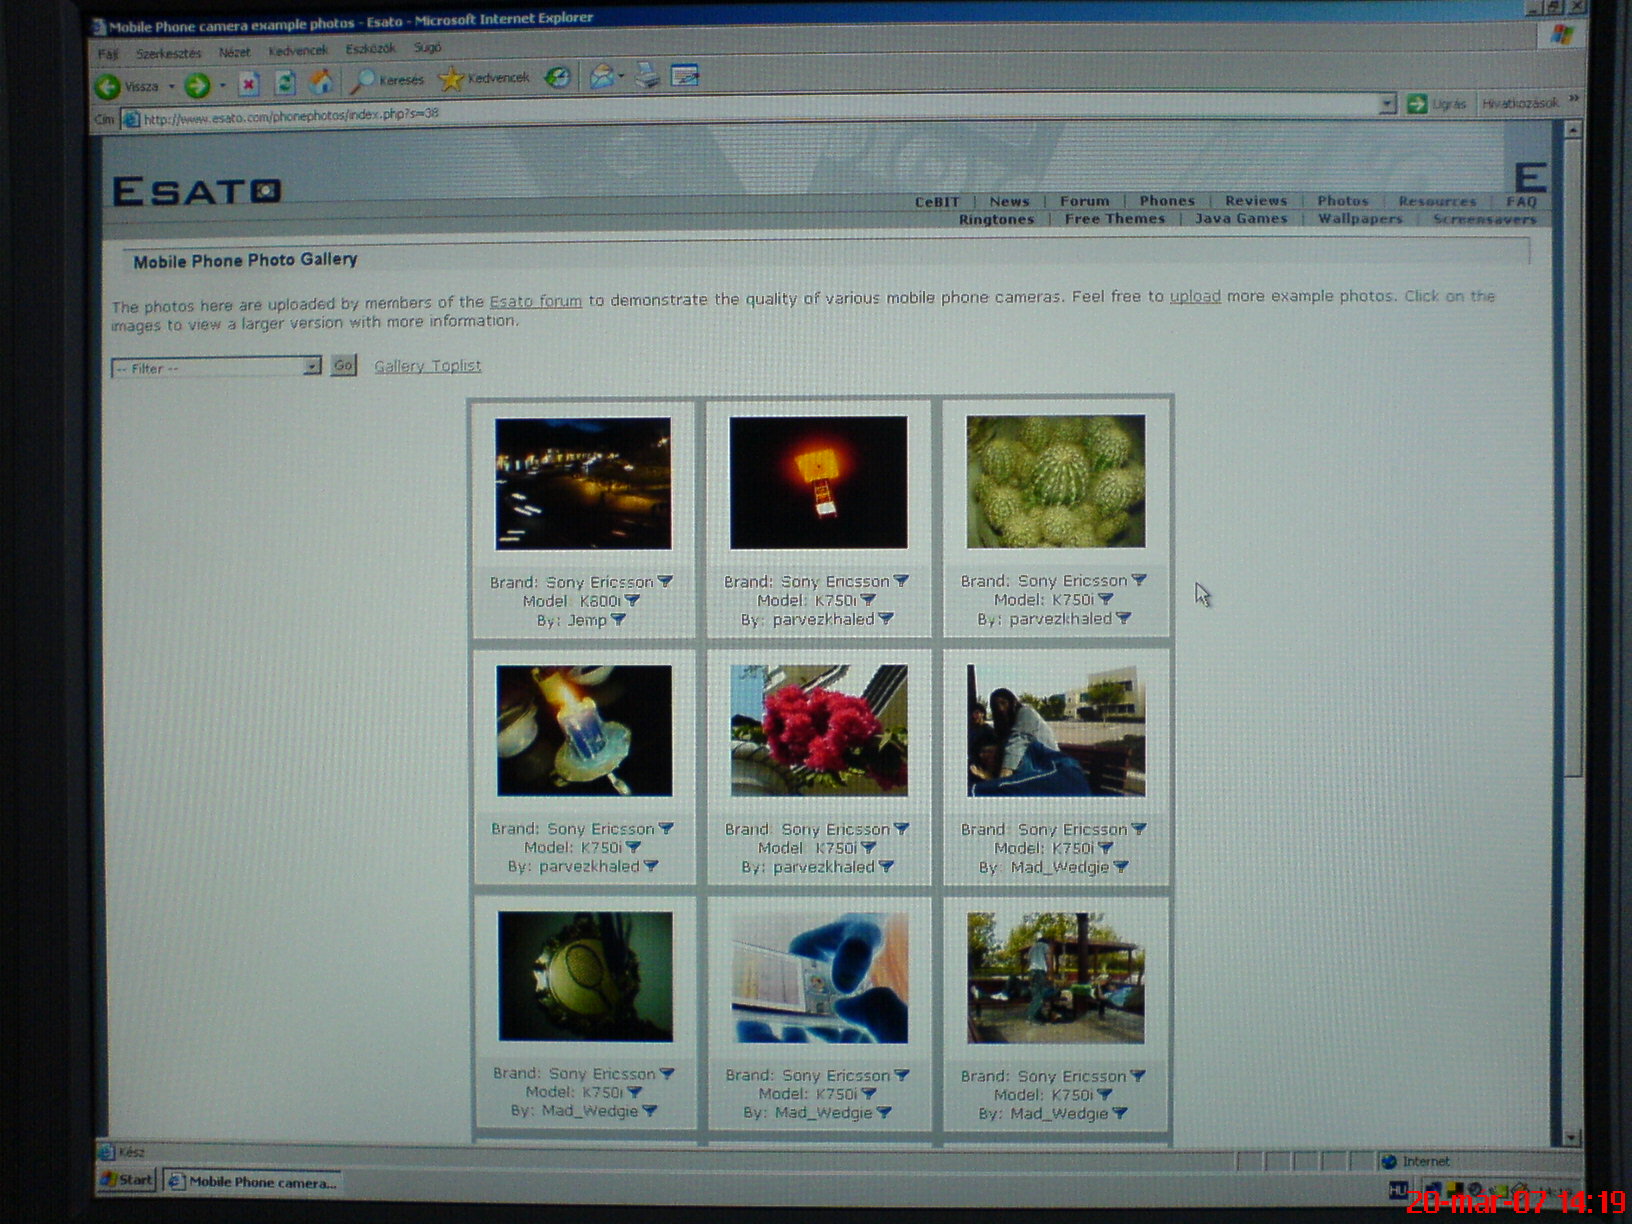Click the Windows Start button
Image resolution: width=1632 pixels, height=1224 pixels.
tap(127, 1180)
